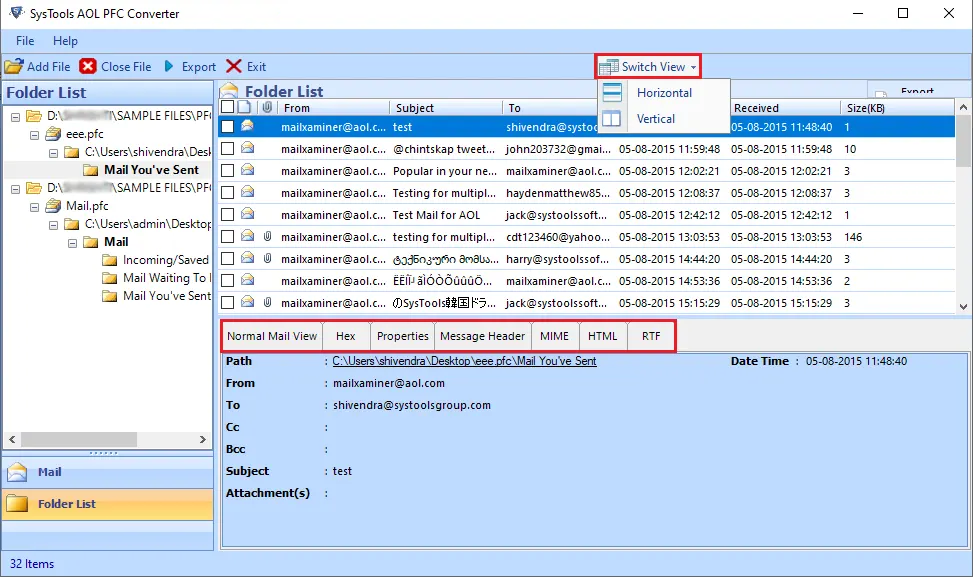Click the folder tree horizontal scrollbar thumb
This screenshot has height=577, width=973.
[79, 439]
